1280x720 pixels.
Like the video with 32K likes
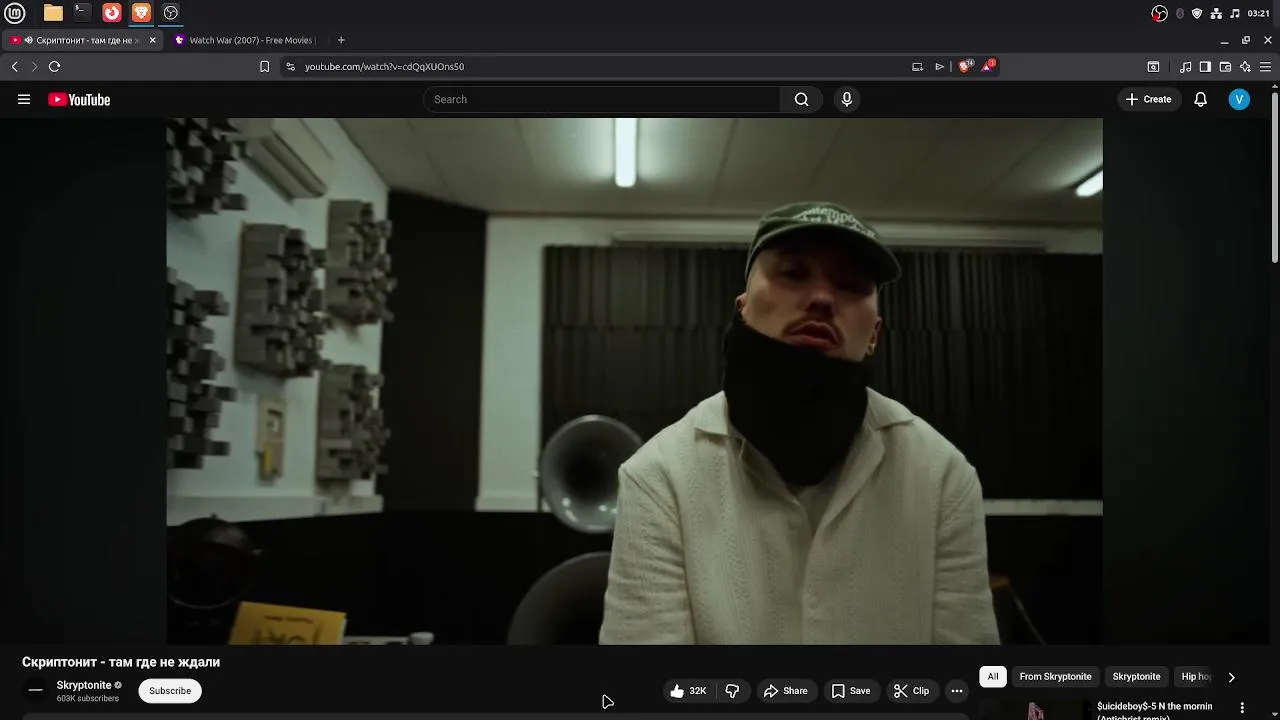click(689, 691)
